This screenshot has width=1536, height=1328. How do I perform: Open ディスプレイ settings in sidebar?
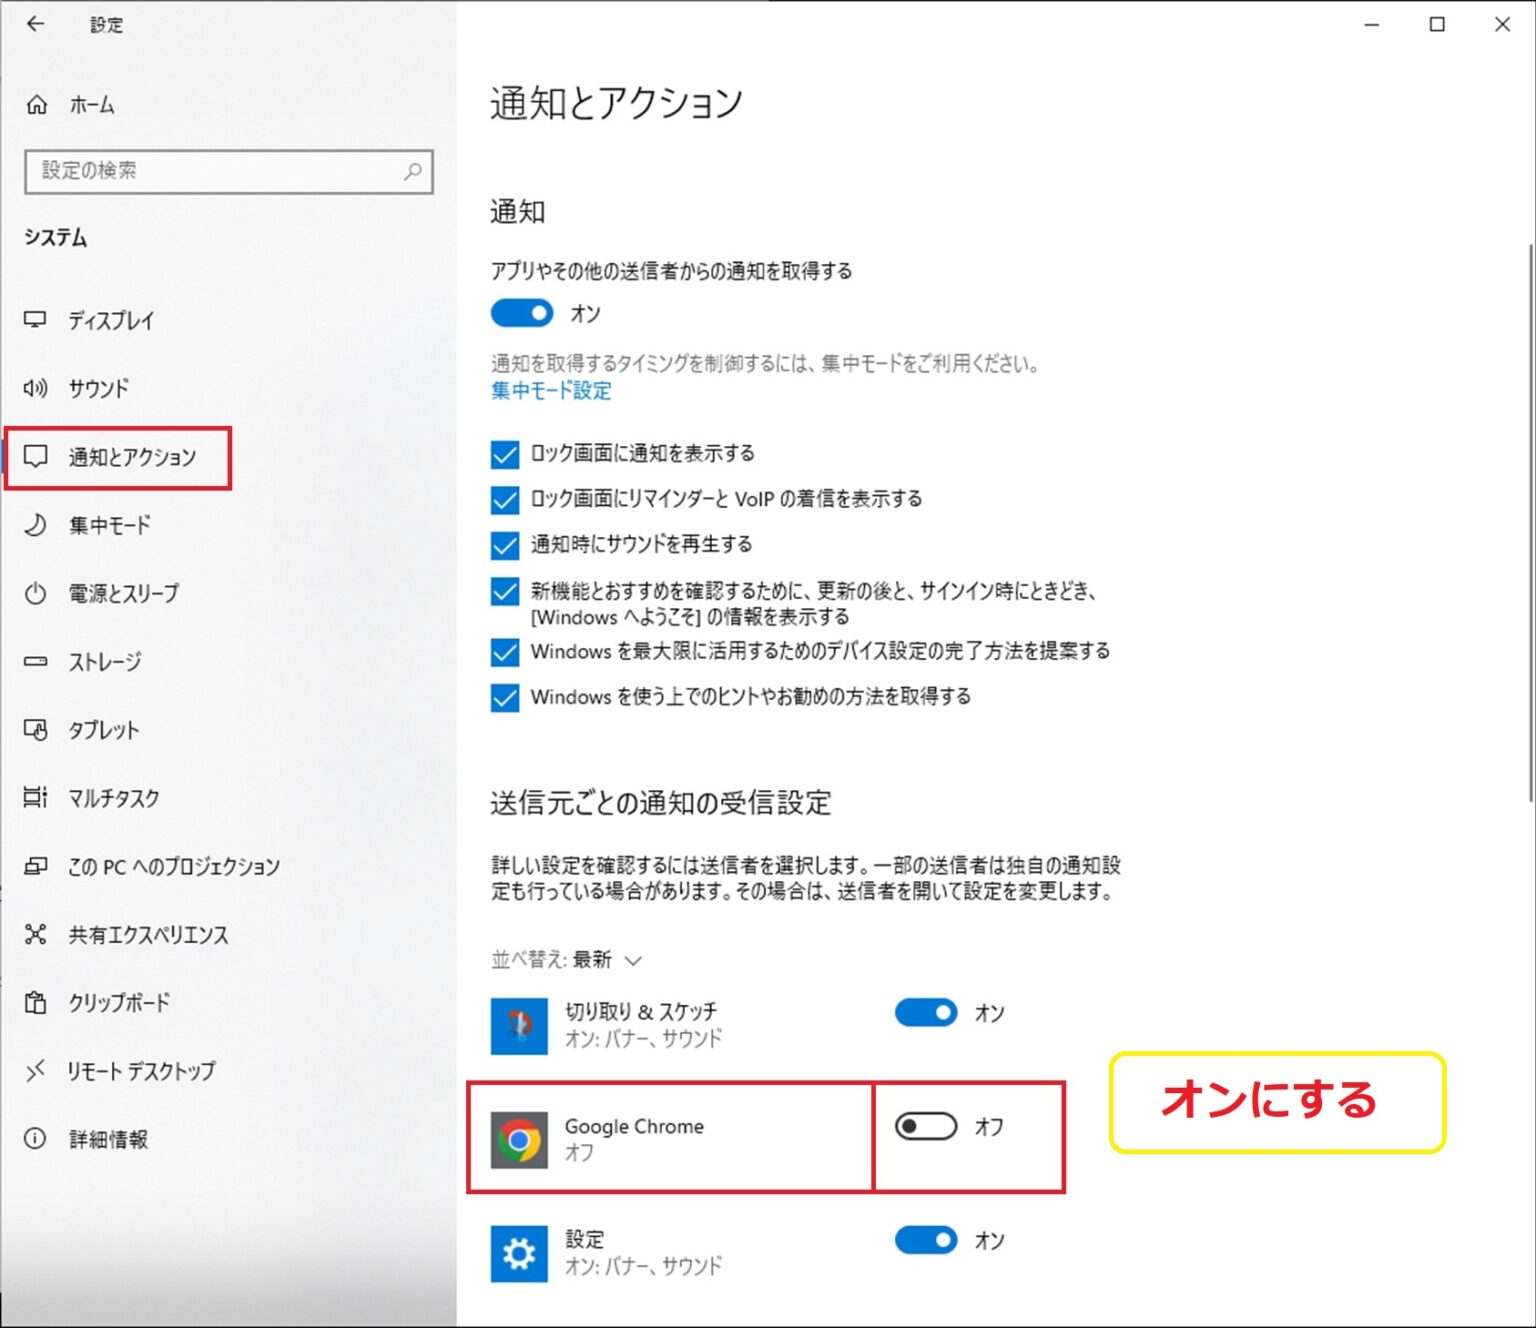[x=111, y=320]
